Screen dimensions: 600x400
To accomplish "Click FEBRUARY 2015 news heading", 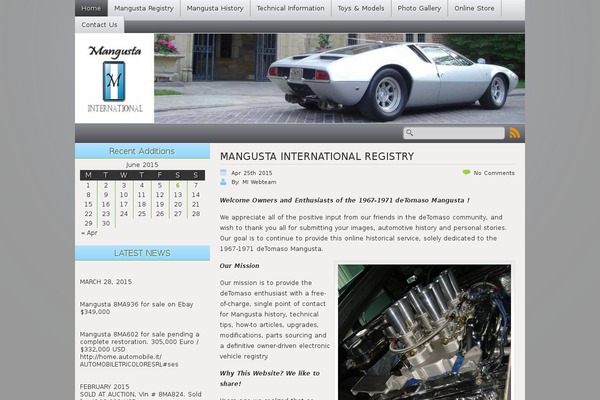I will click(x=104, y=387).
